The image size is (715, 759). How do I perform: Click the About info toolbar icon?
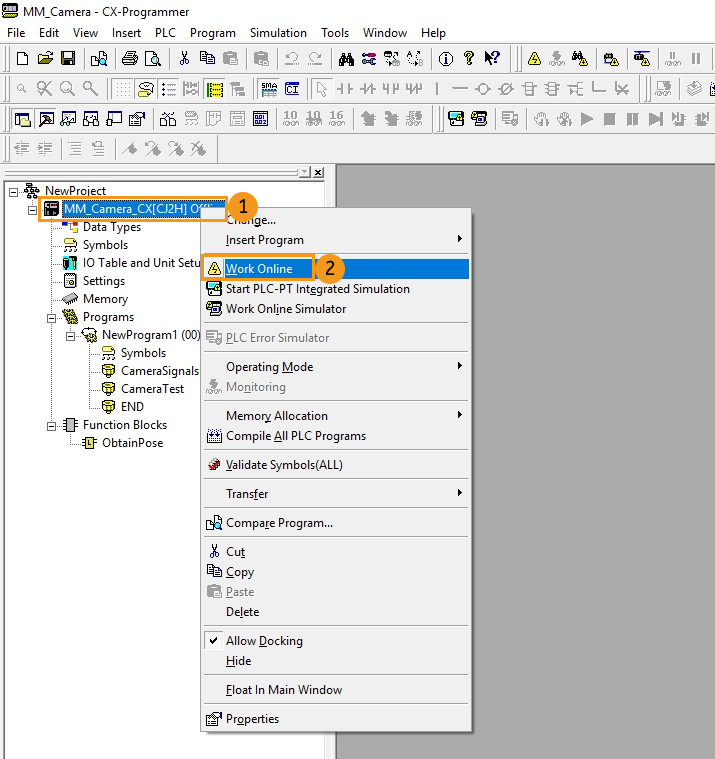[446, 58]
